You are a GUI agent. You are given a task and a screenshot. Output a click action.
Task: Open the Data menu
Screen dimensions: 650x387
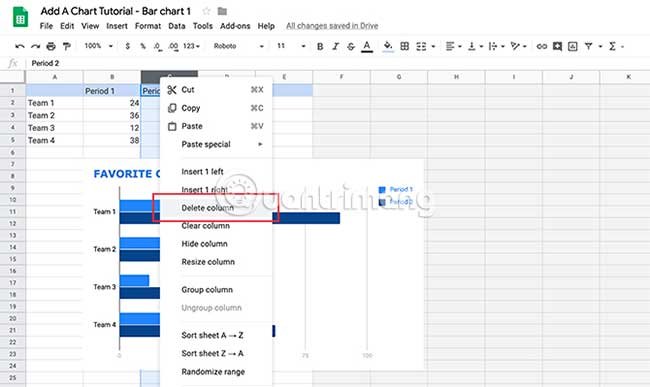(177, 26)
